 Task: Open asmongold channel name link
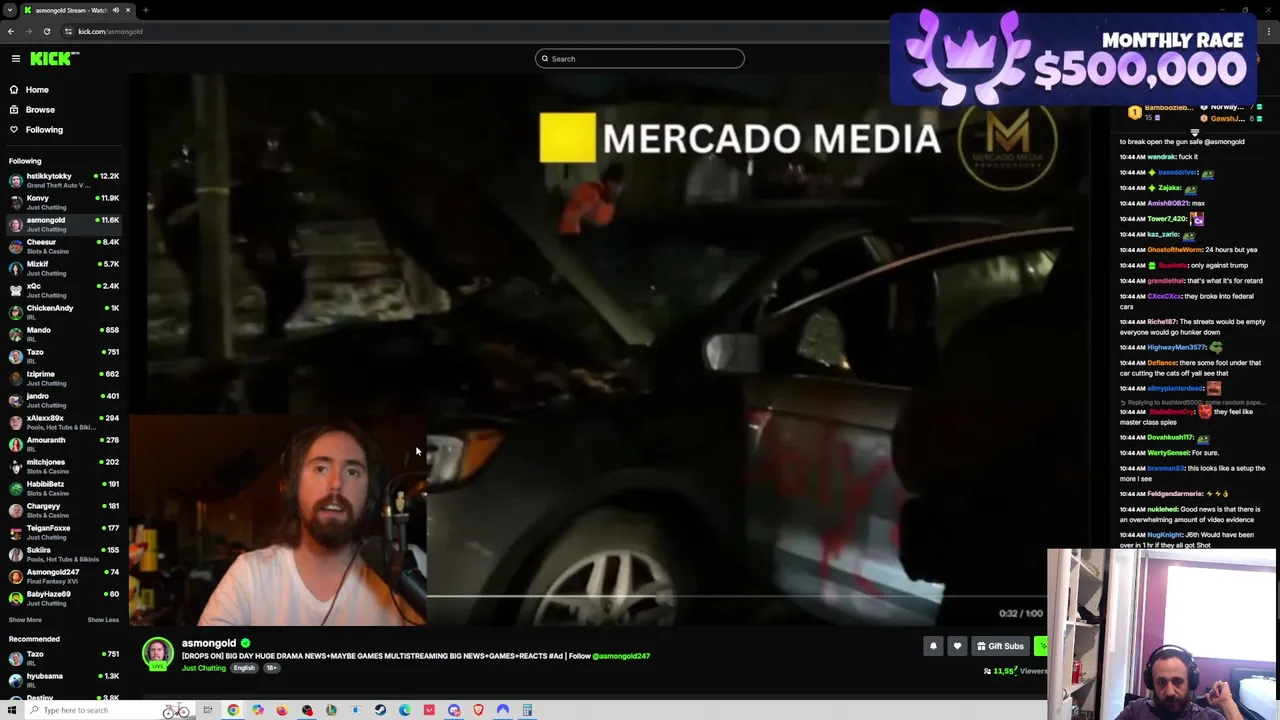(209, 643)
